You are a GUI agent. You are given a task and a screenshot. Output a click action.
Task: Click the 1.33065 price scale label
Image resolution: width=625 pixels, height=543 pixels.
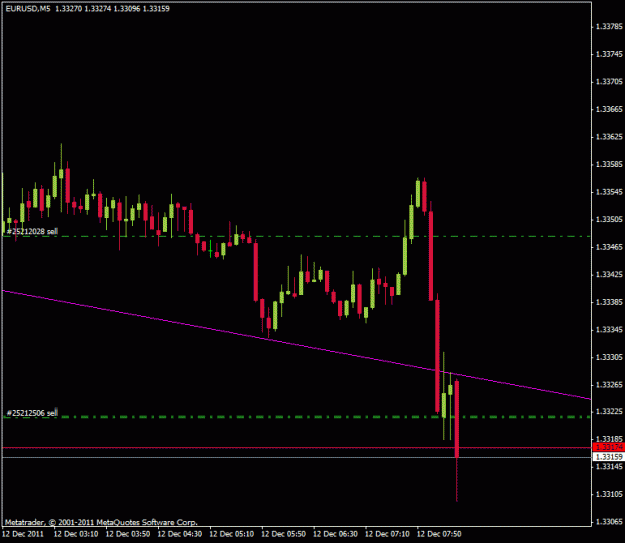(609, 522)
